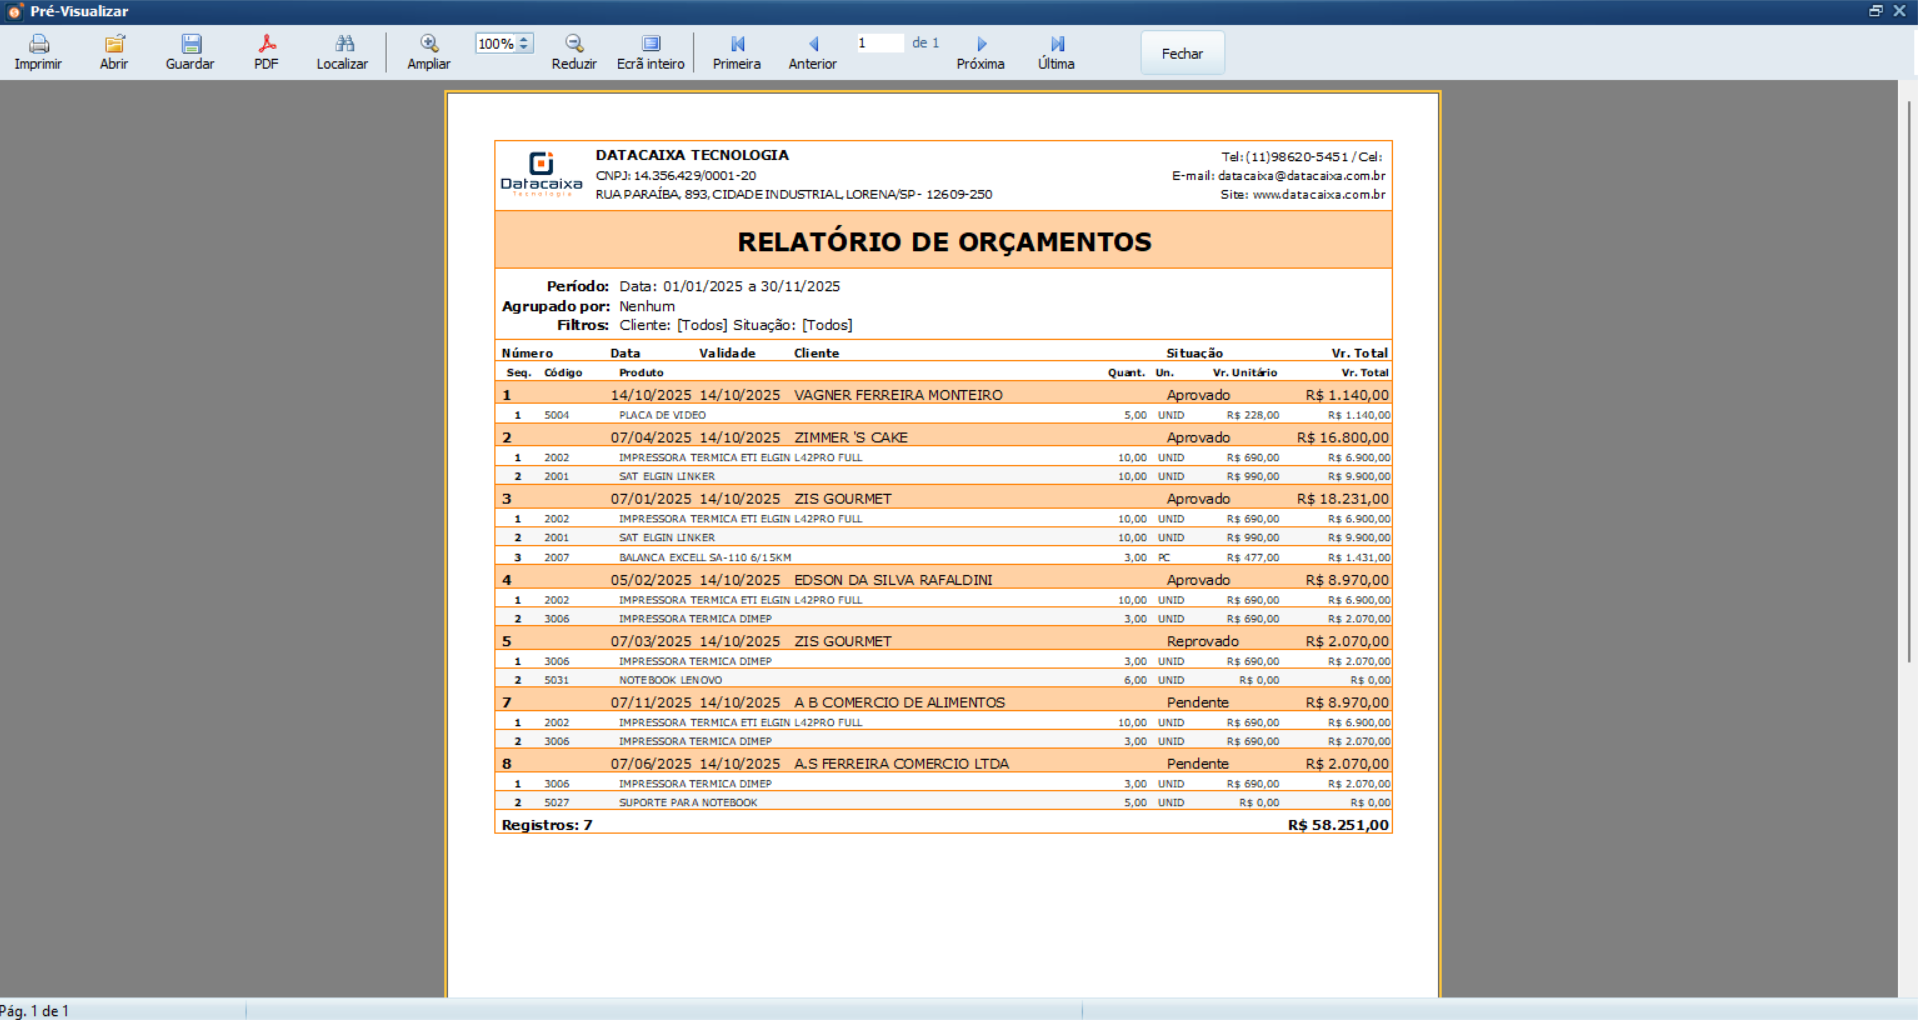Jump to the first page with Primeira
This screenshot has height=1020, width=1918.
[736, 52]
